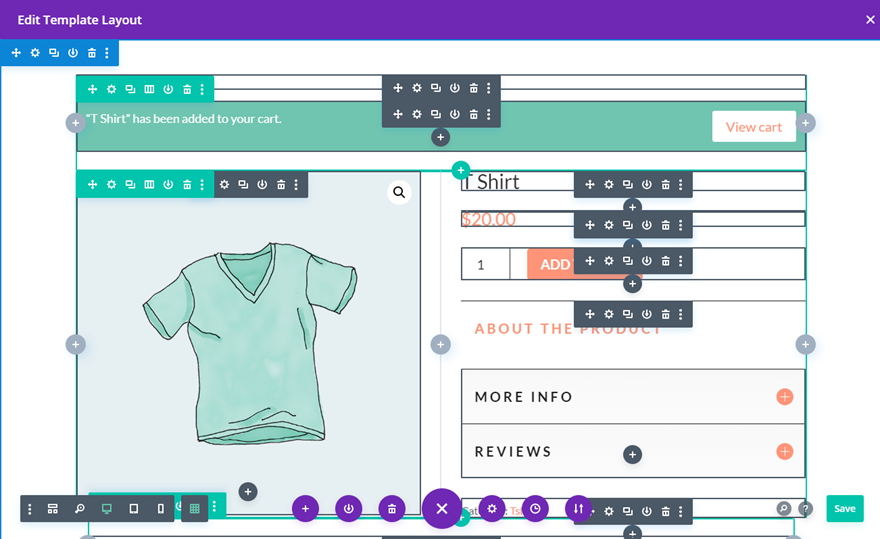Toggle the desktop view icon
Image resolution: width=880 pixels, height=539 pixels.
107,509
